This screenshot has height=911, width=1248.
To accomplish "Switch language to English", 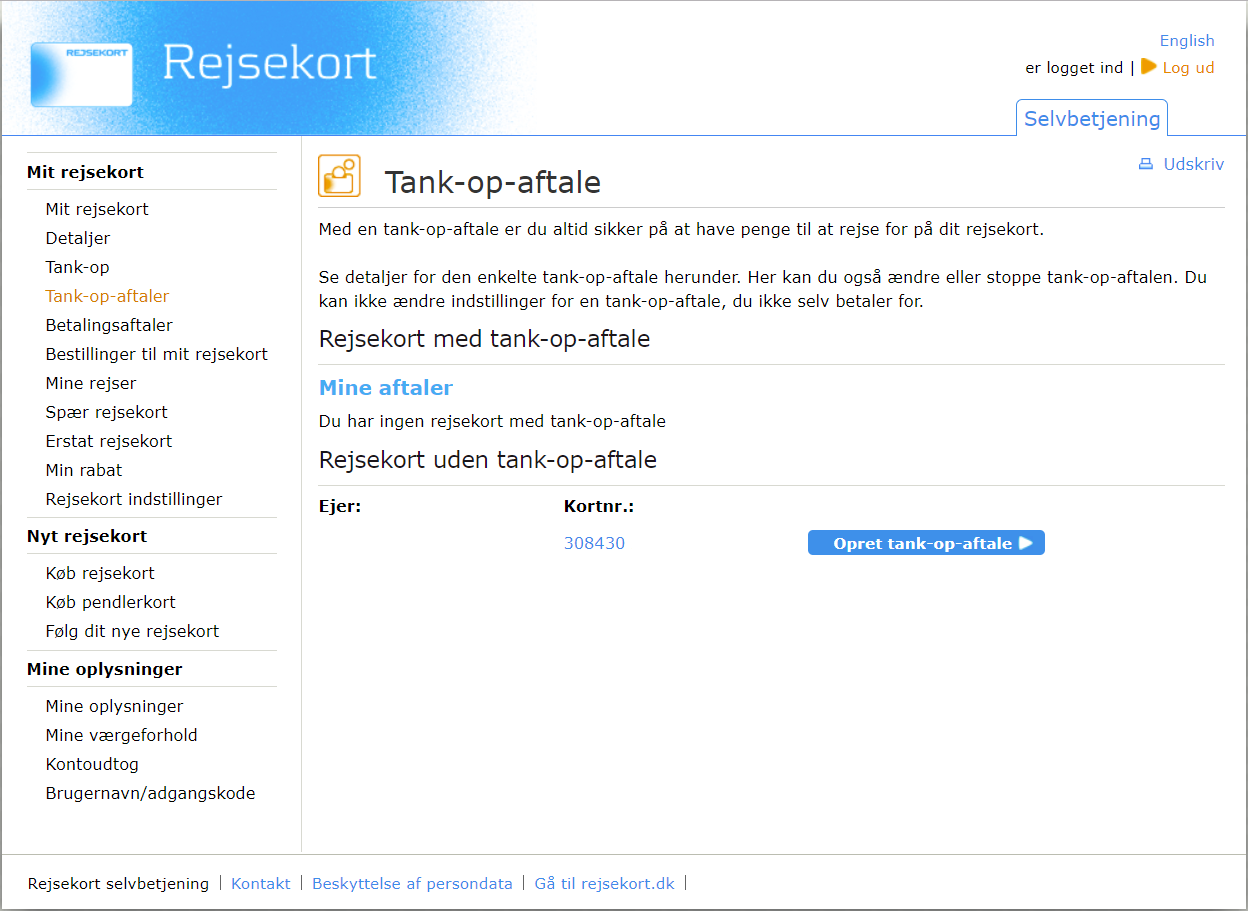I will (1186, 41).
